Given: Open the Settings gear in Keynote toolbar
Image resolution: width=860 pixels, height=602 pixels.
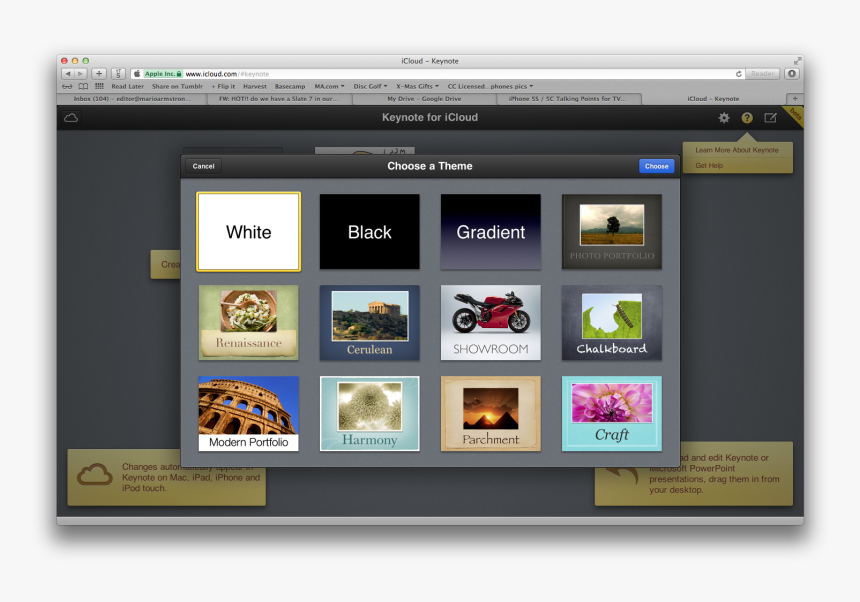Looking at the screenshot, I should pos(723,118).
